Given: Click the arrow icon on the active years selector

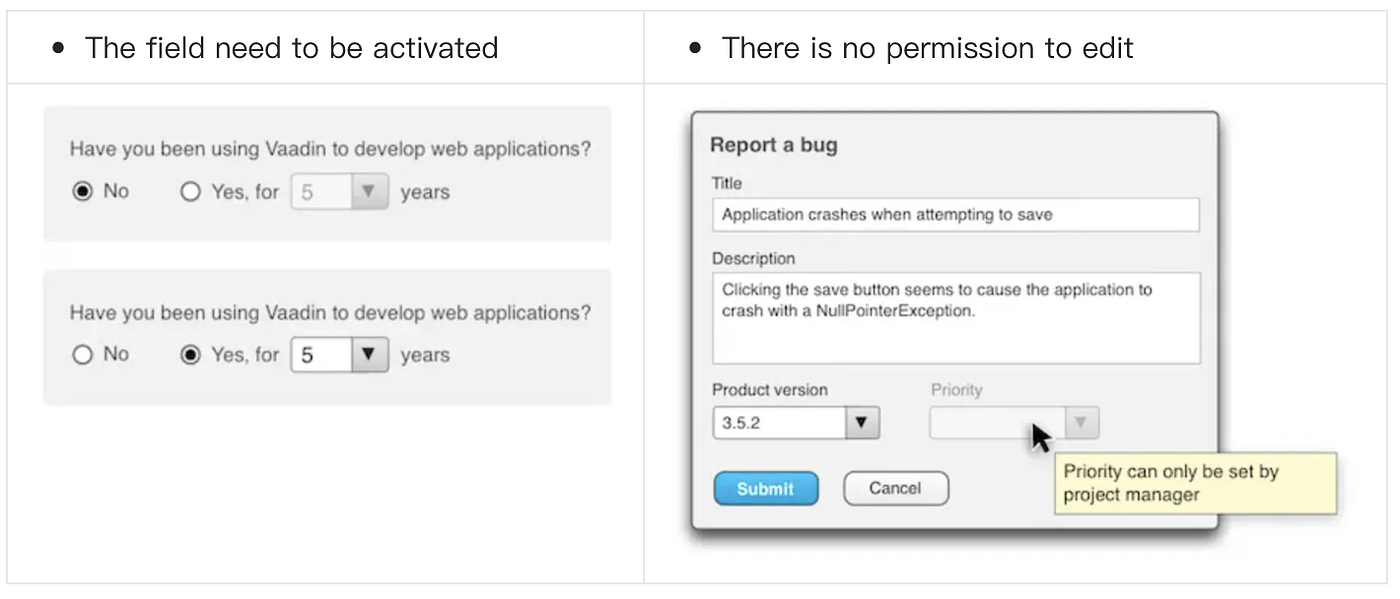Looking at the screenshot, I should [x=368, y=354].
